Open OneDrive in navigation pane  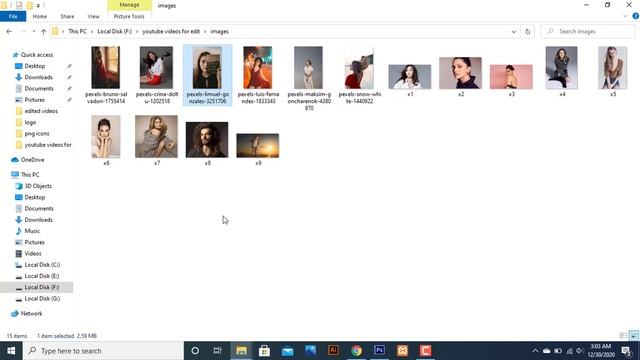pyautogui.click(x=32, y=160)
